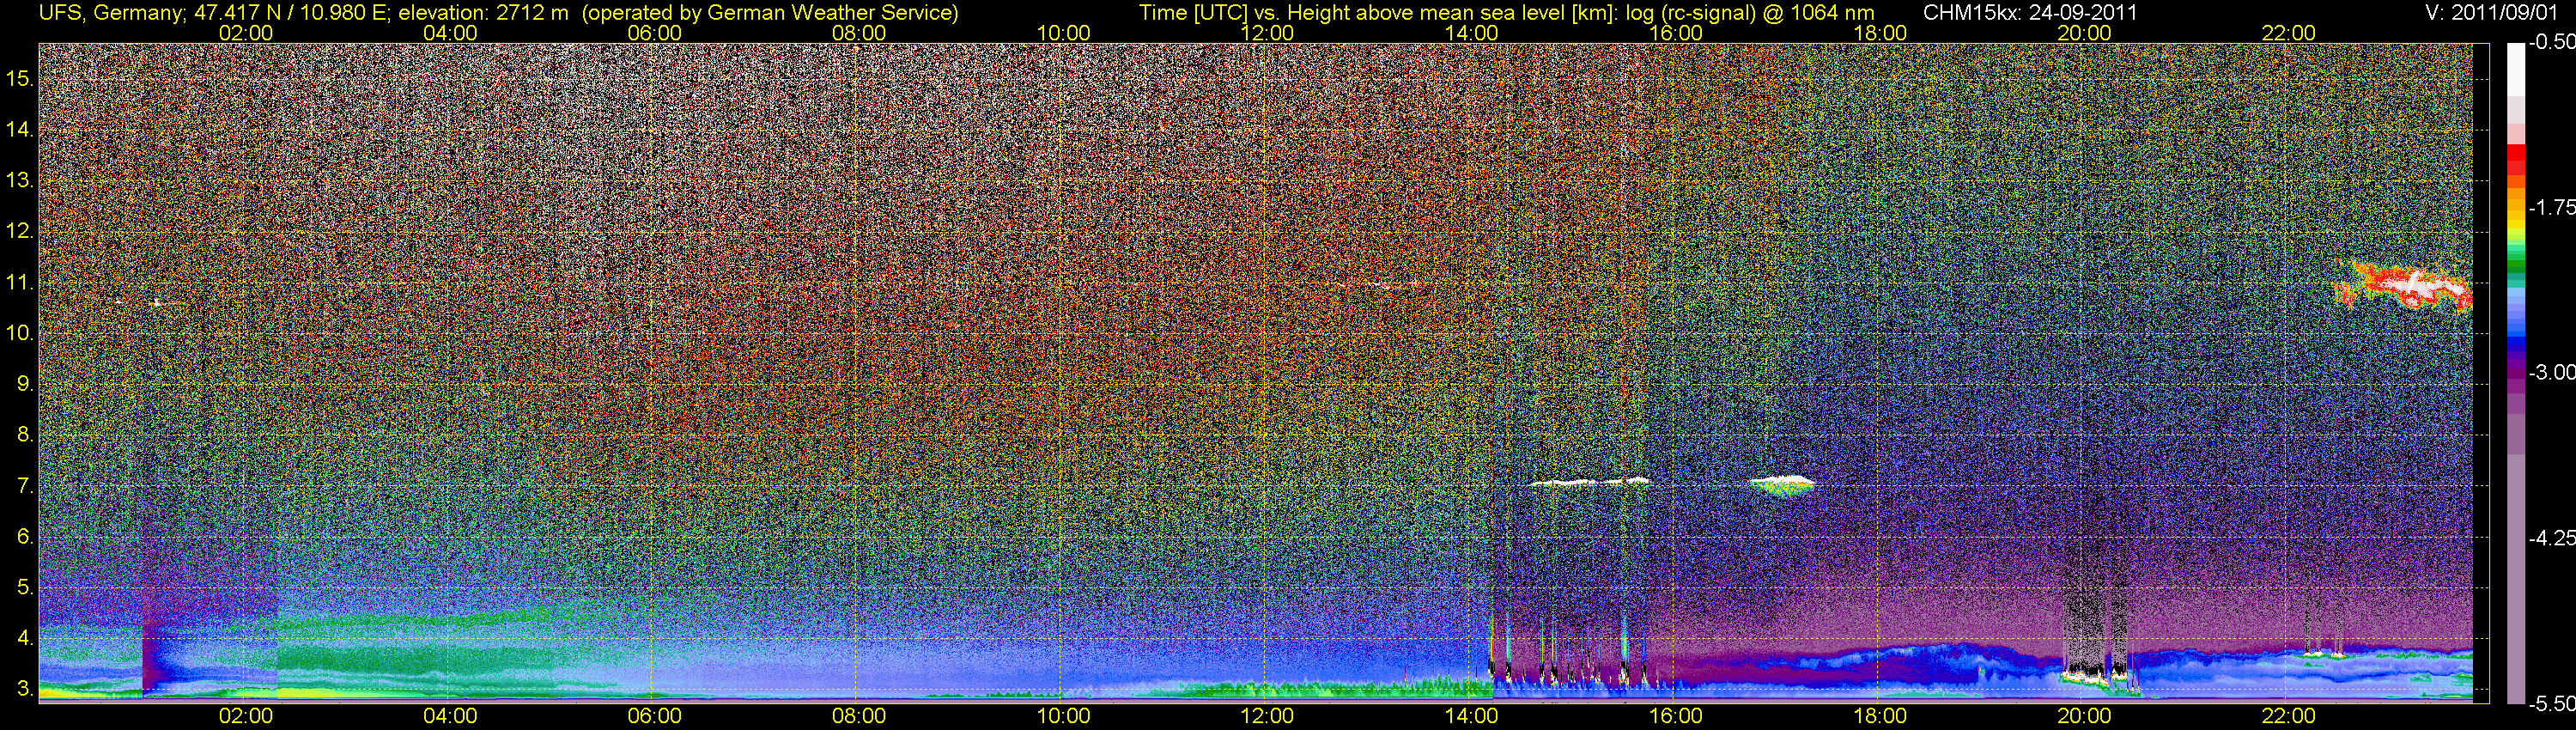2576x730 pixels.
Task: Click the 08:00 label on the bottom time axis
Action: click(859, 716)
